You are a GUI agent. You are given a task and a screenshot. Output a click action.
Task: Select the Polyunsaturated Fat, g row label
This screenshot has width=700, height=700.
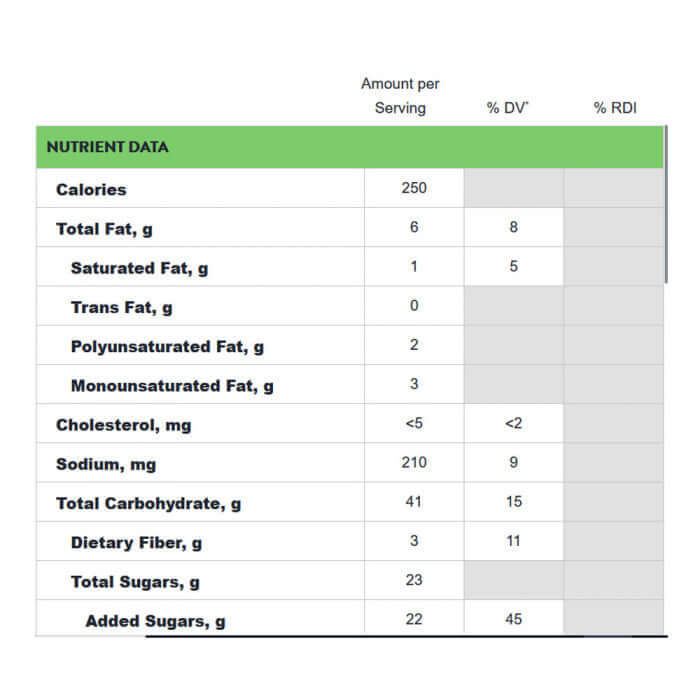coord(167,347)
